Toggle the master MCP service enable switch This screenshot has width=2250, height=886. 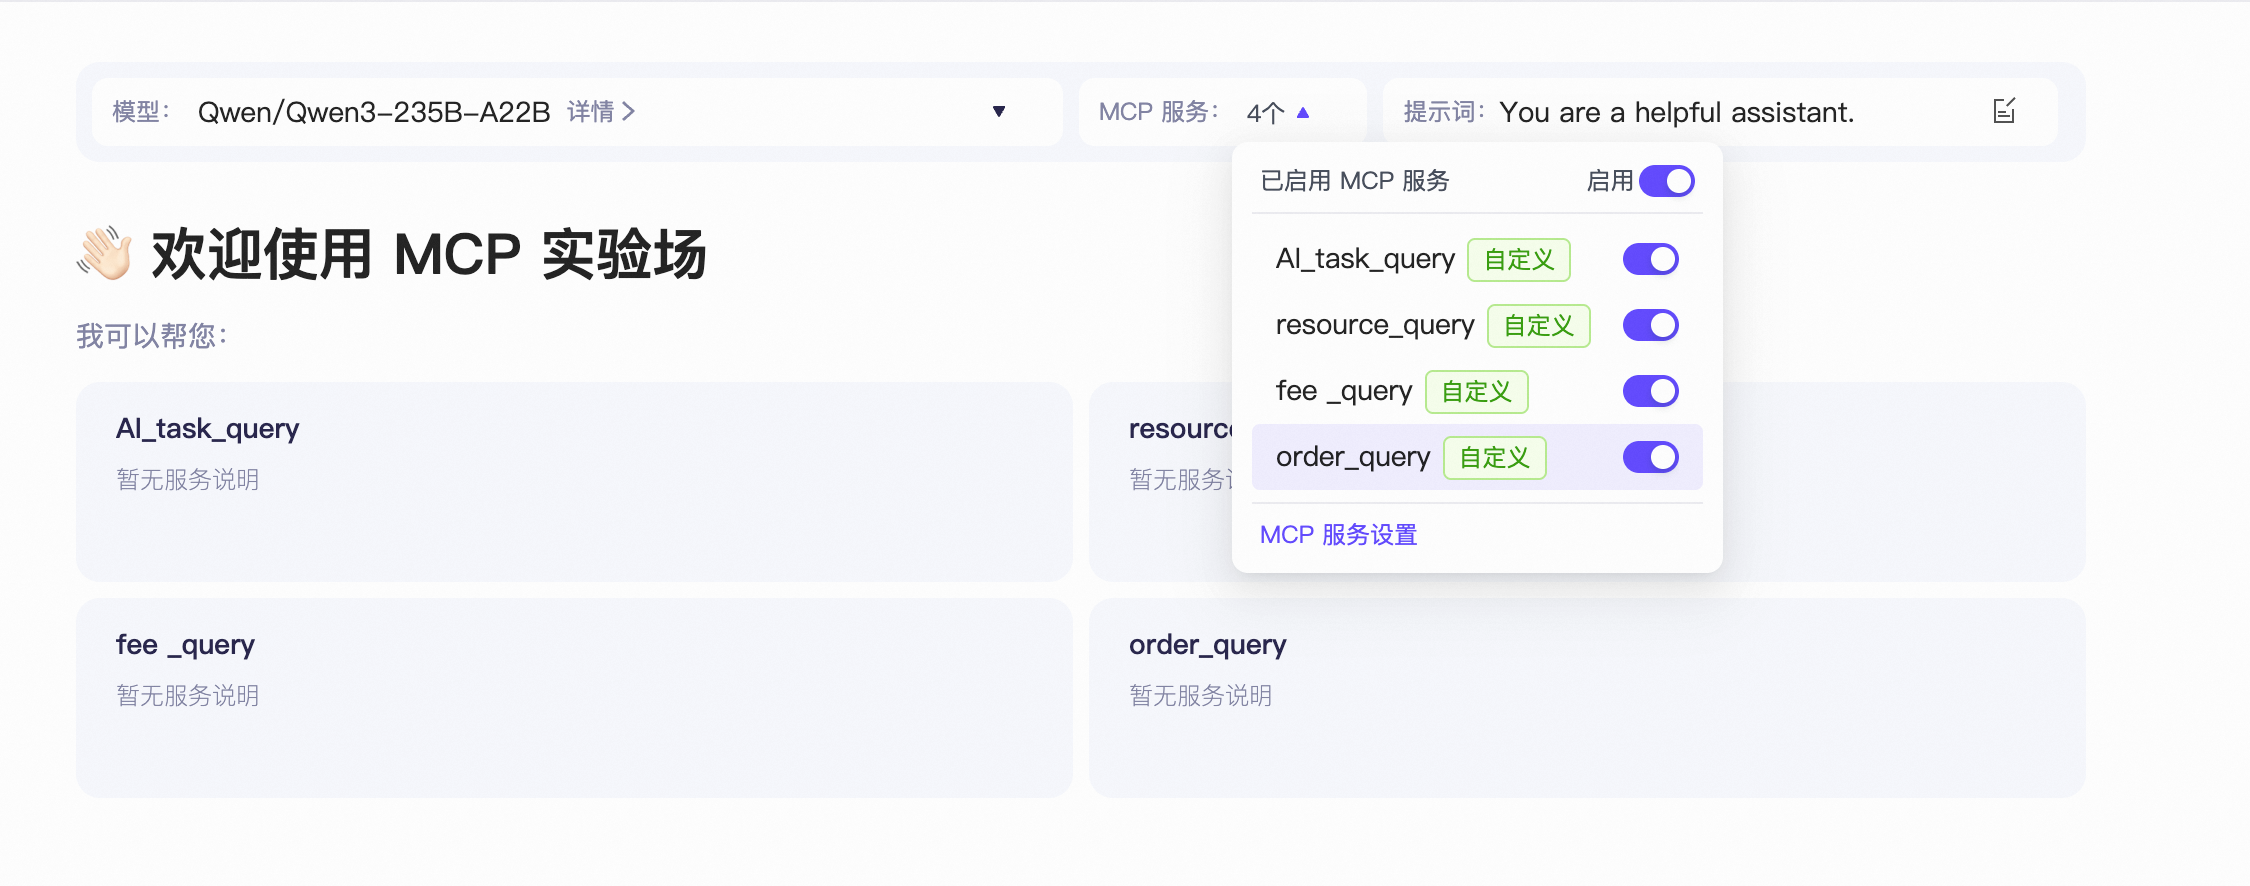point(1666,181)
